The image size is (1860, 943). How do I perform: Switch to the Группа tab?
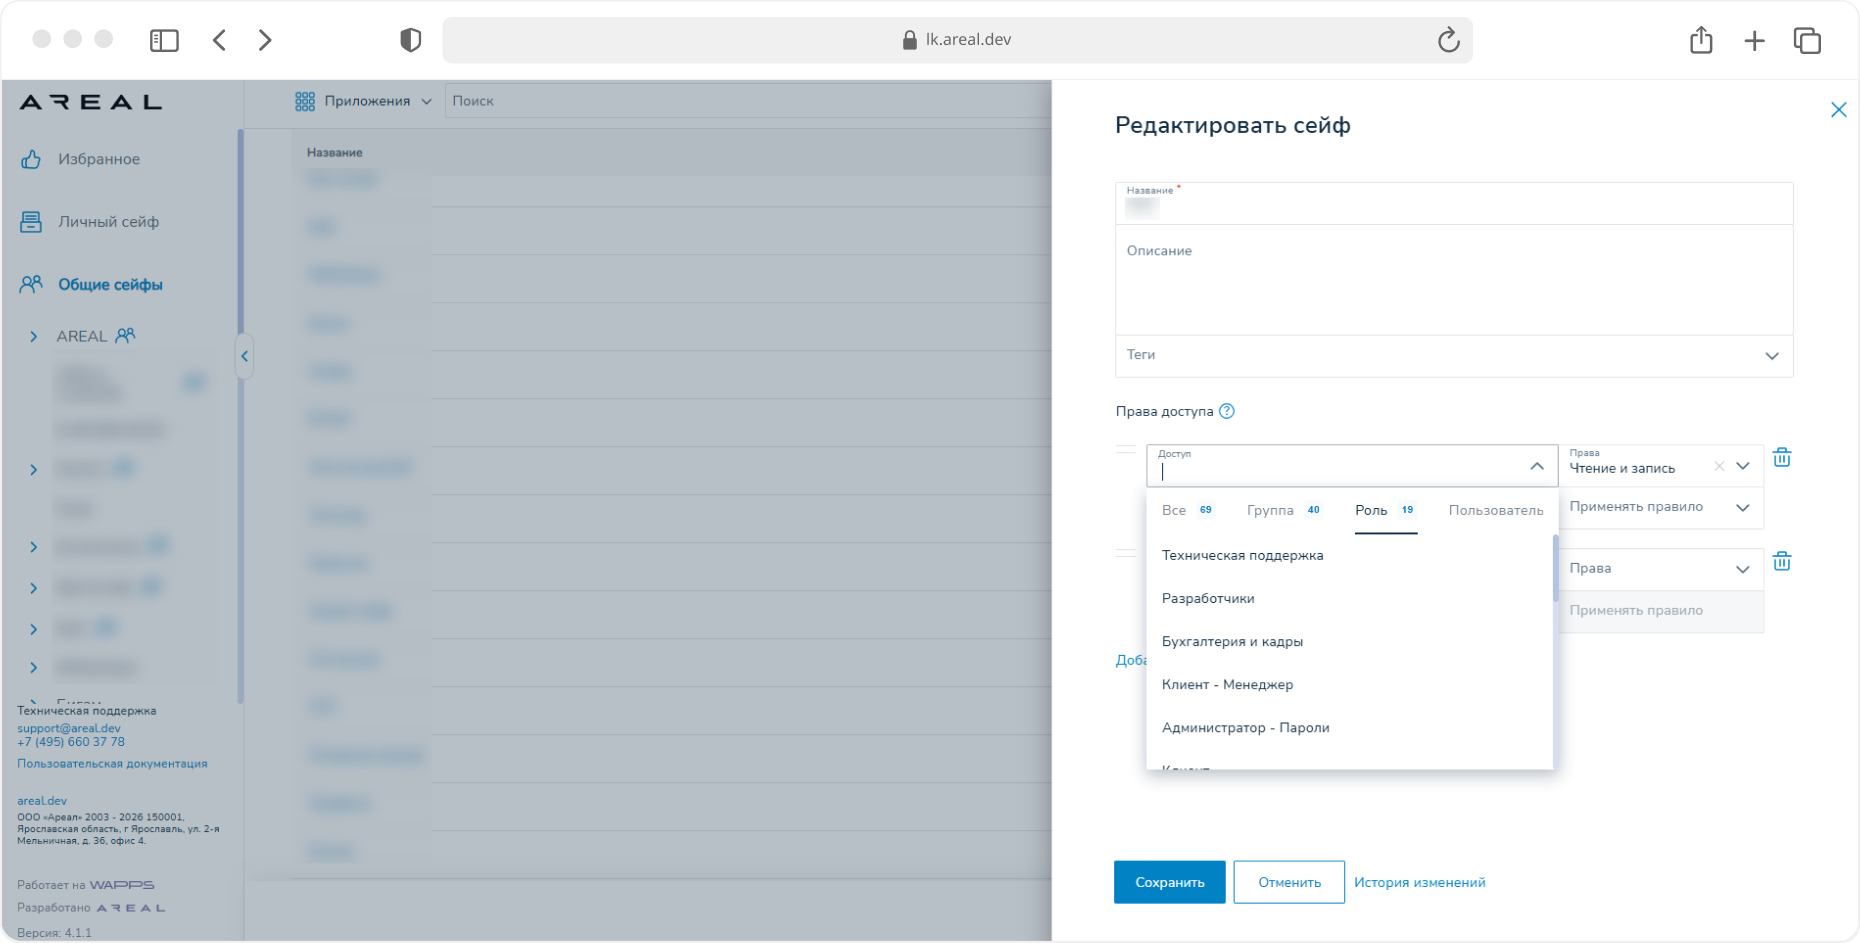pos(1284,510)
